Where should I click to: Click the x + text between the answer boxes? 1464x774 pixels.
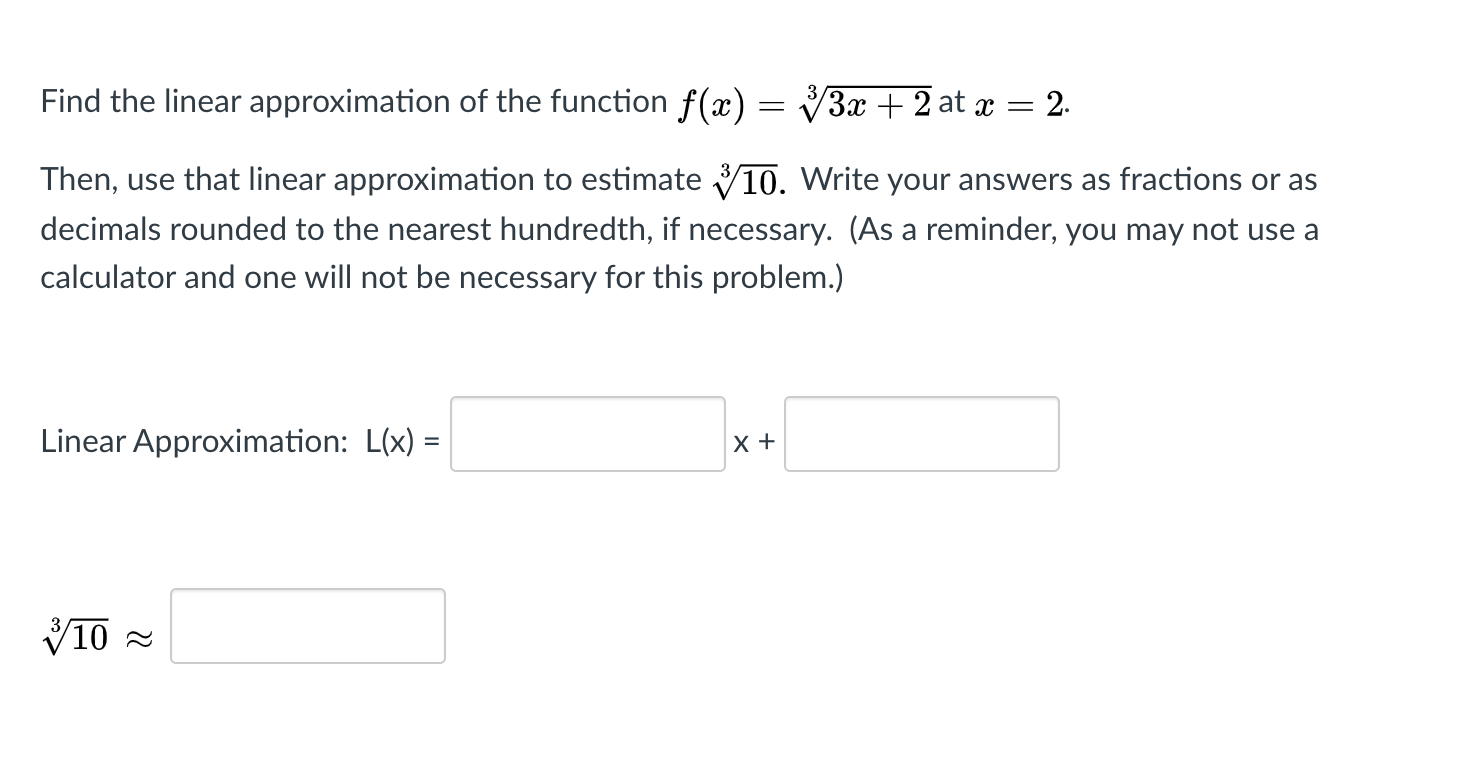(x=754, y=440)
